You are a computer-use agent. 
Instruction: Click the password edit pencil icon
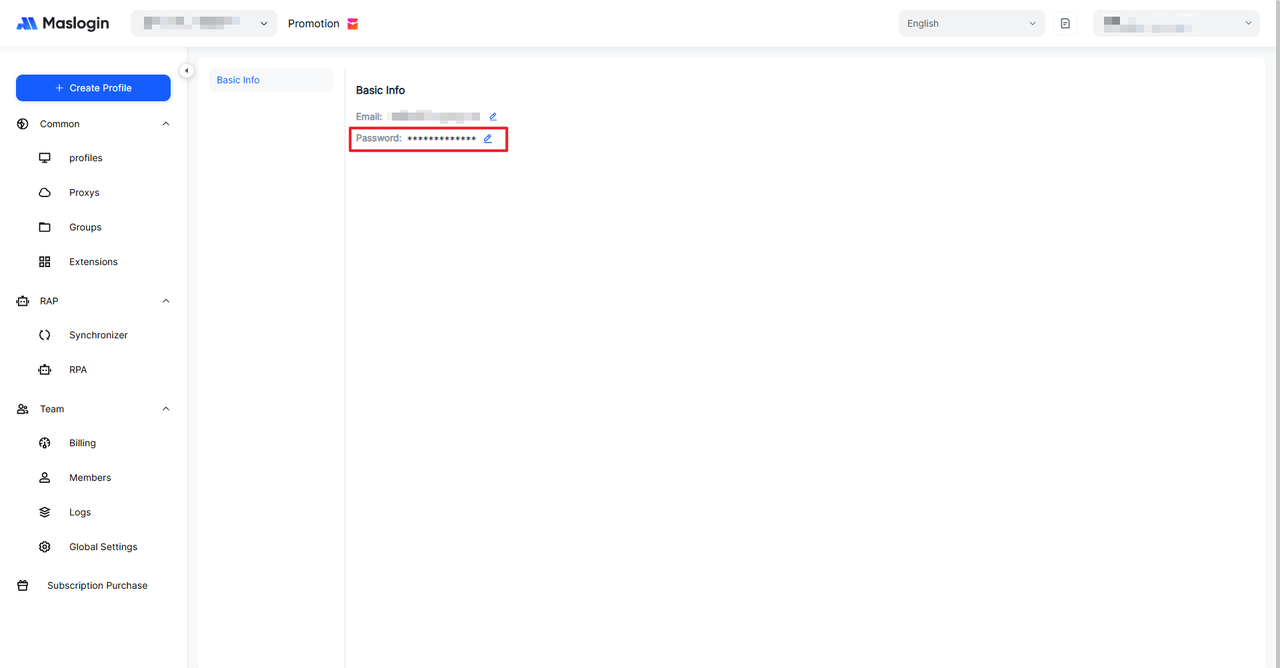click(488, 139)
